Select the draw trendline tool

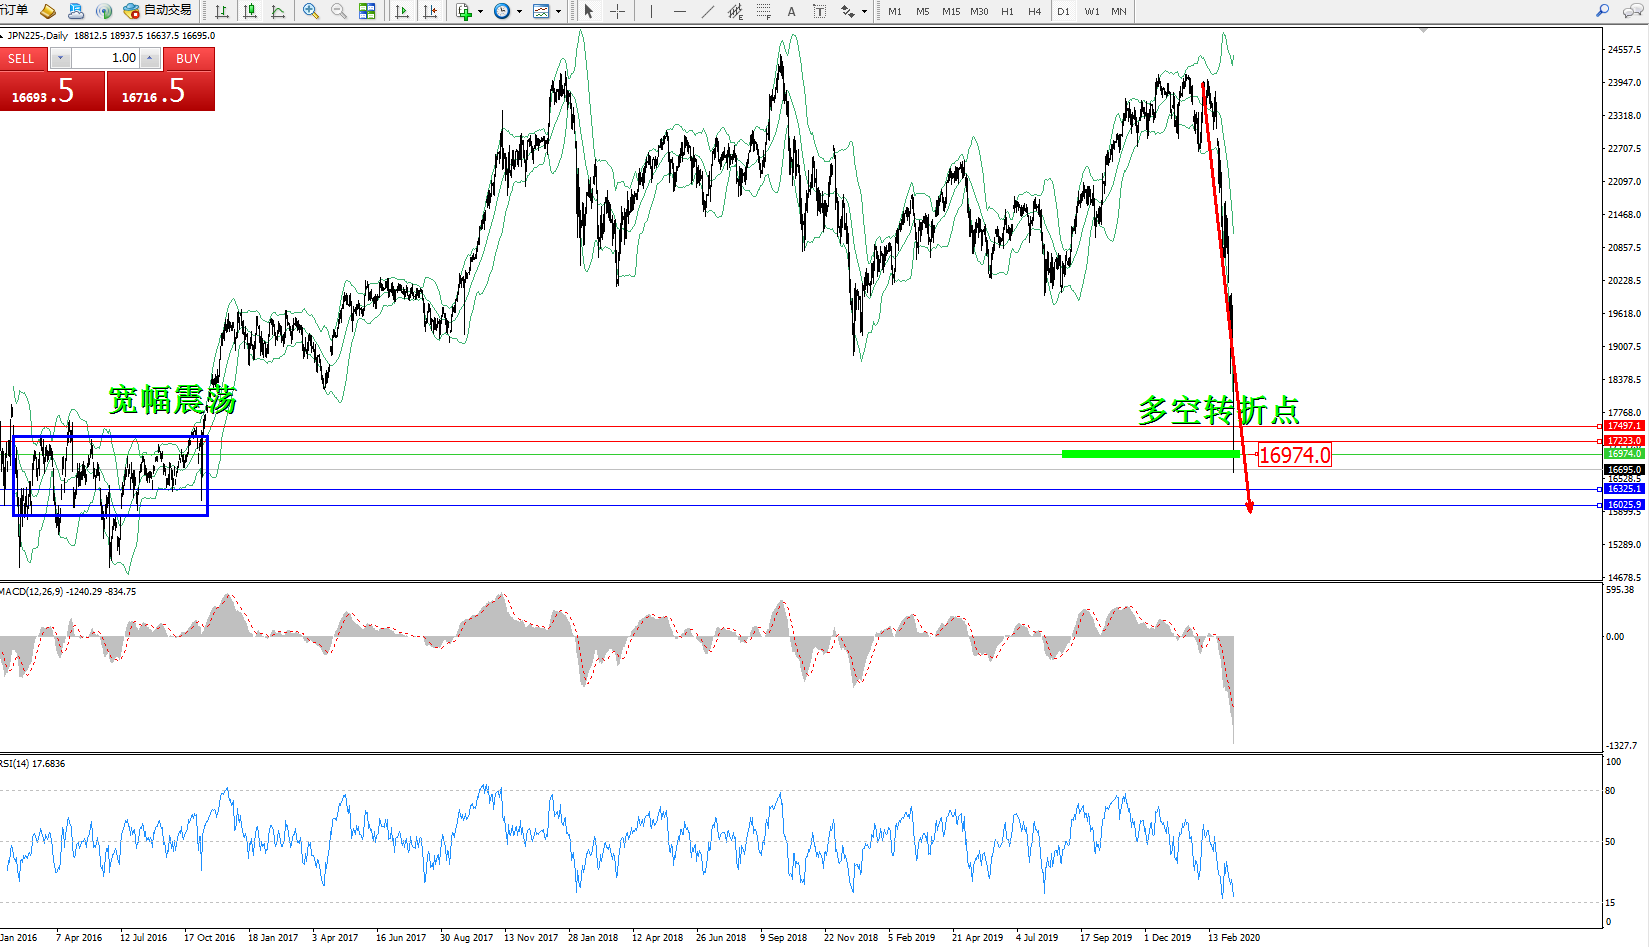708,11
